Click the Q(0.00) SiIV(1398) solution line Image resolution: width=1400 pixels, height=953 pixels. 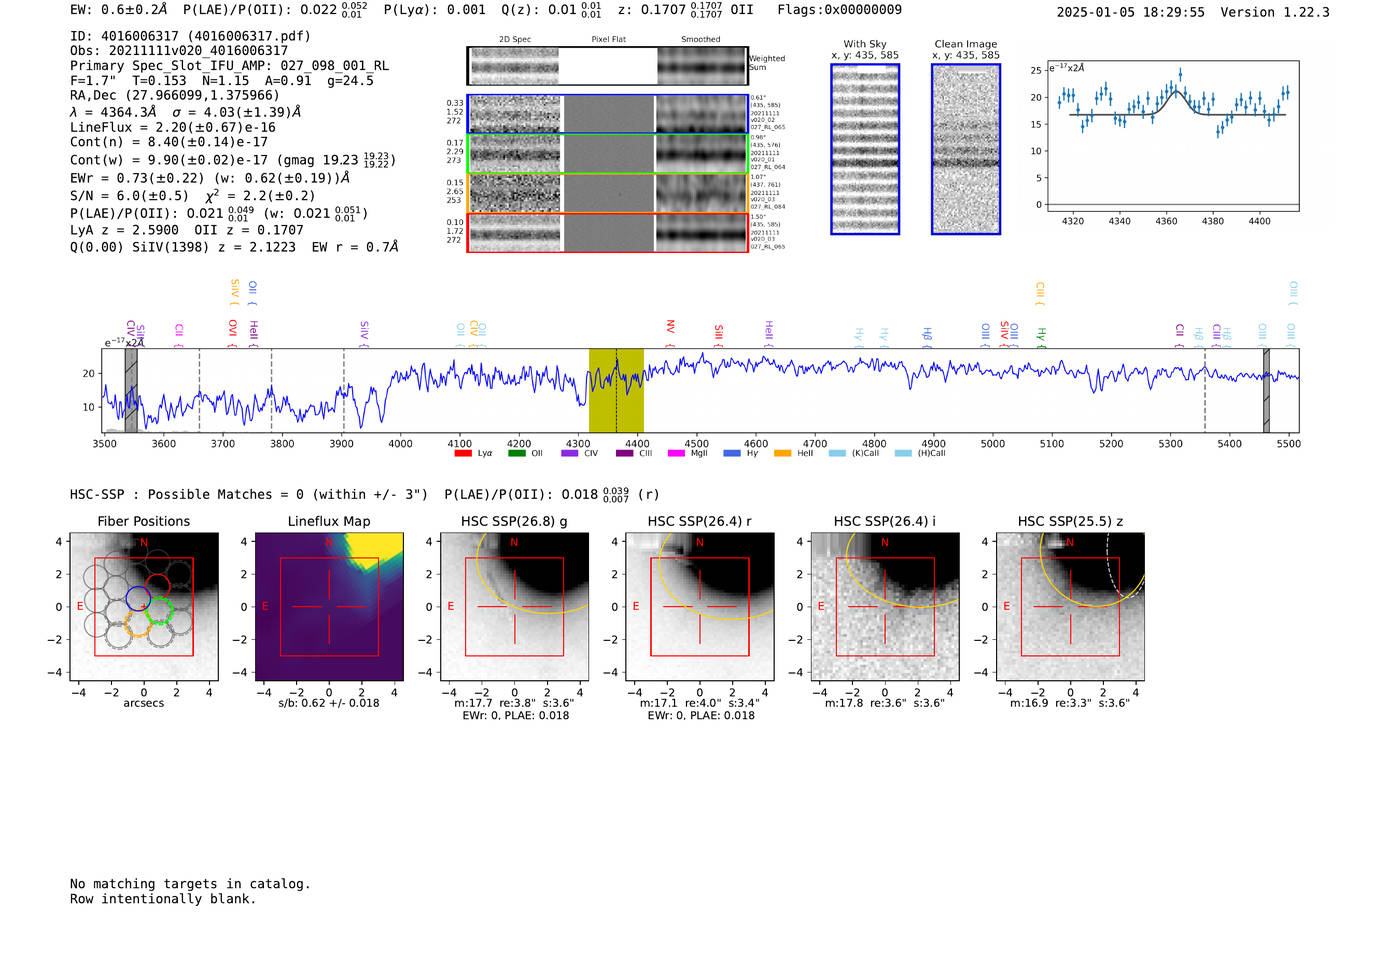point(234,247)
